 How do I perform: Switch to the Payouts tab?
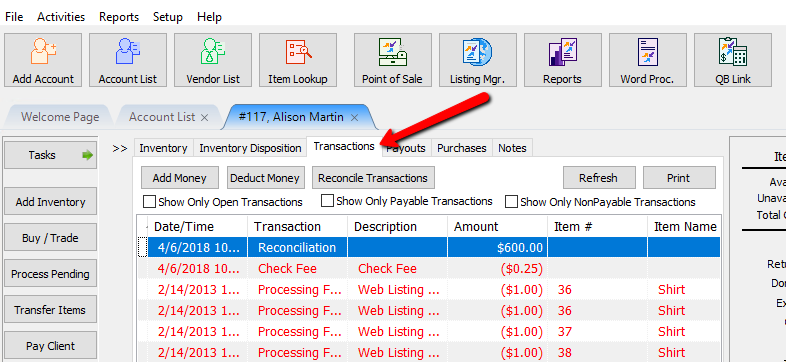coord(407,148)
